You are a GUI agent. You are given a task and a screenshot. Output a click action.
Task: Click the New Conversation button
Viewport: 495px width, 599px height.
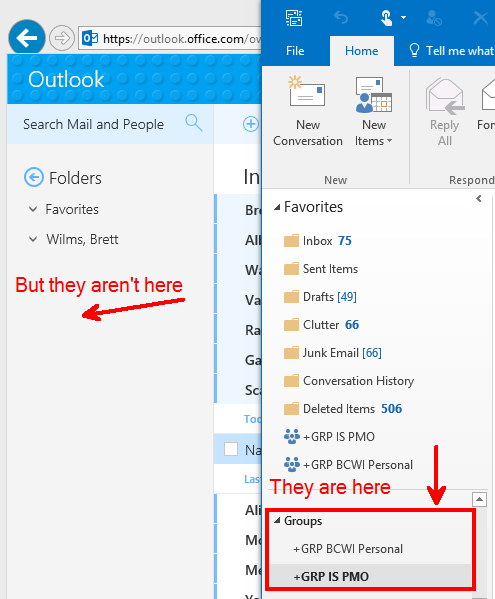(308, 111)
